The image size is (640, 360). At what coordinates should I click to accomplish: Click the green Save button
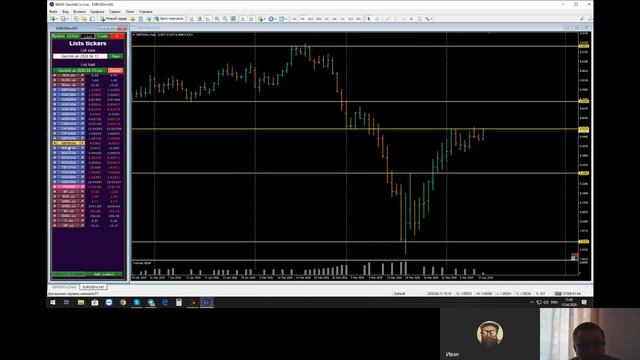(116, 56)
